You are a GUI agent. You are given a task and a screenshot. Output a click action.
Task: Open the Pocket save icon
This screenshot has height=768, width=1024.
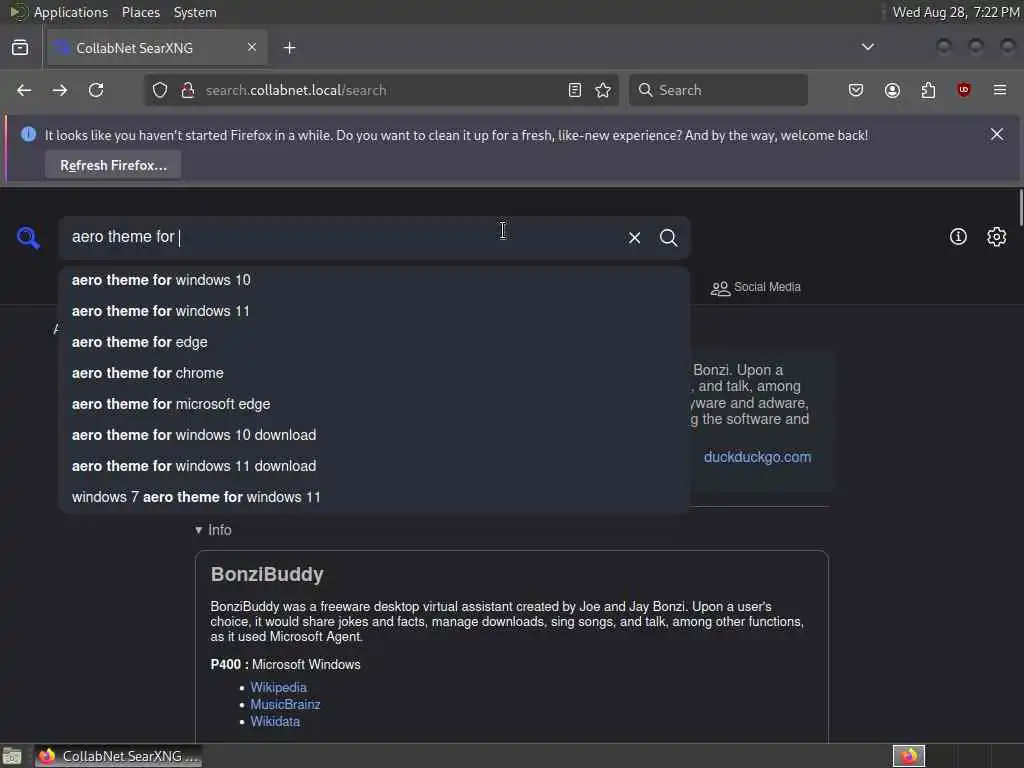point(856,90)
